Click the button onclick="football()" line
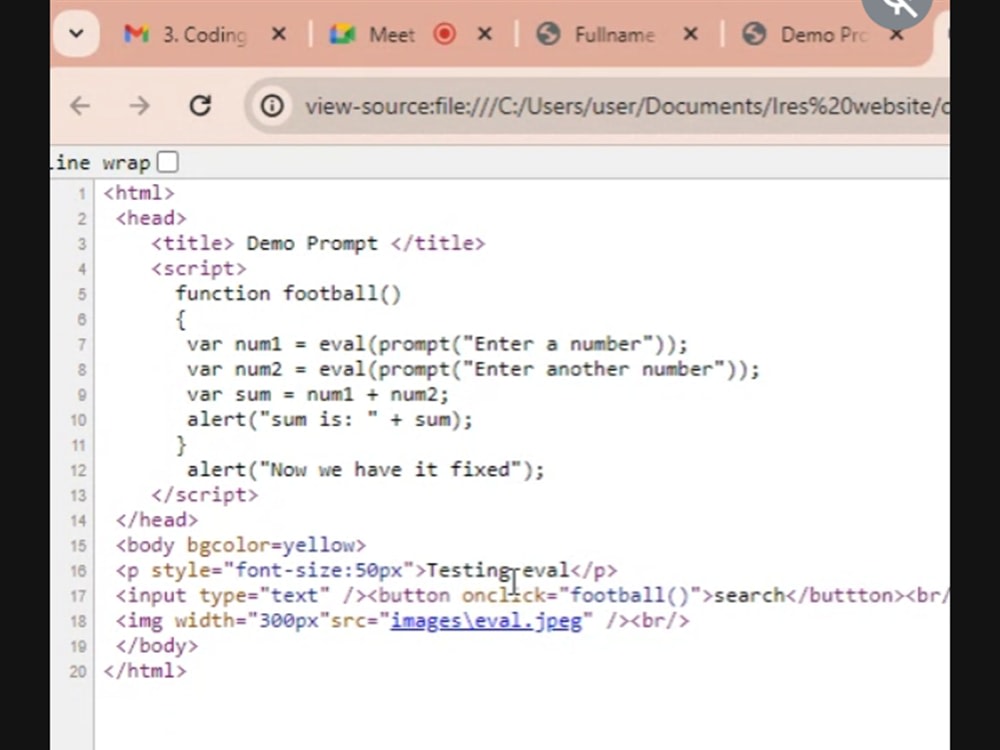This screenshot has height=750, width=1000. click(532, 596)
